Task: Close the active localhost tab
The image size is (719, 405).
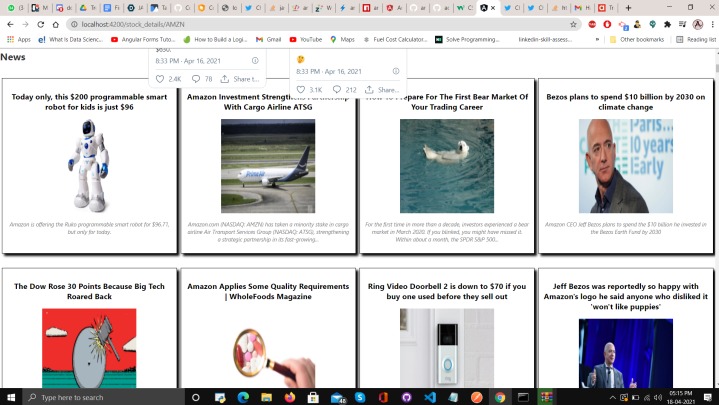Action: pyautogui.click(x=493, y=8)
